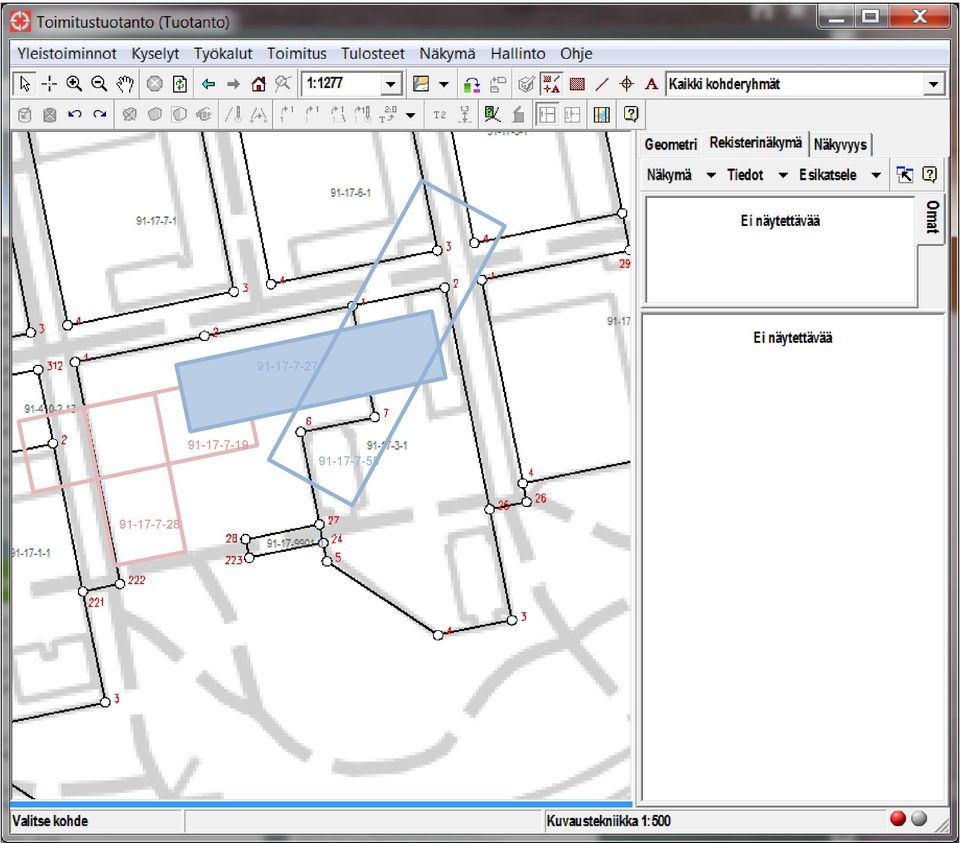The width and height of the screenshot is (960, 843).
Task: Open the Kyselyt menu
Action: 155,54
